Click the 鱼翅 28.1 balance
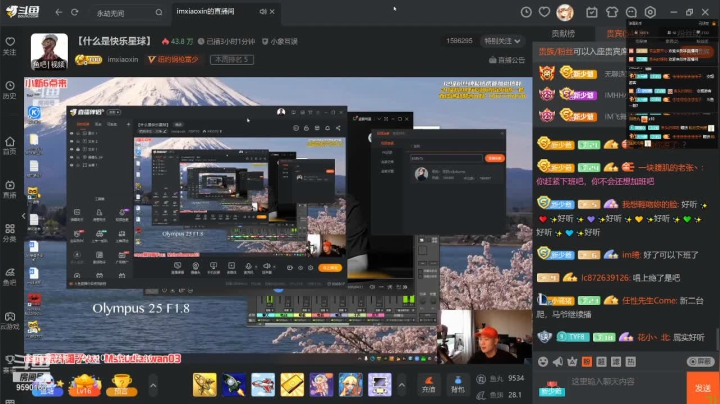 [500, 395]
